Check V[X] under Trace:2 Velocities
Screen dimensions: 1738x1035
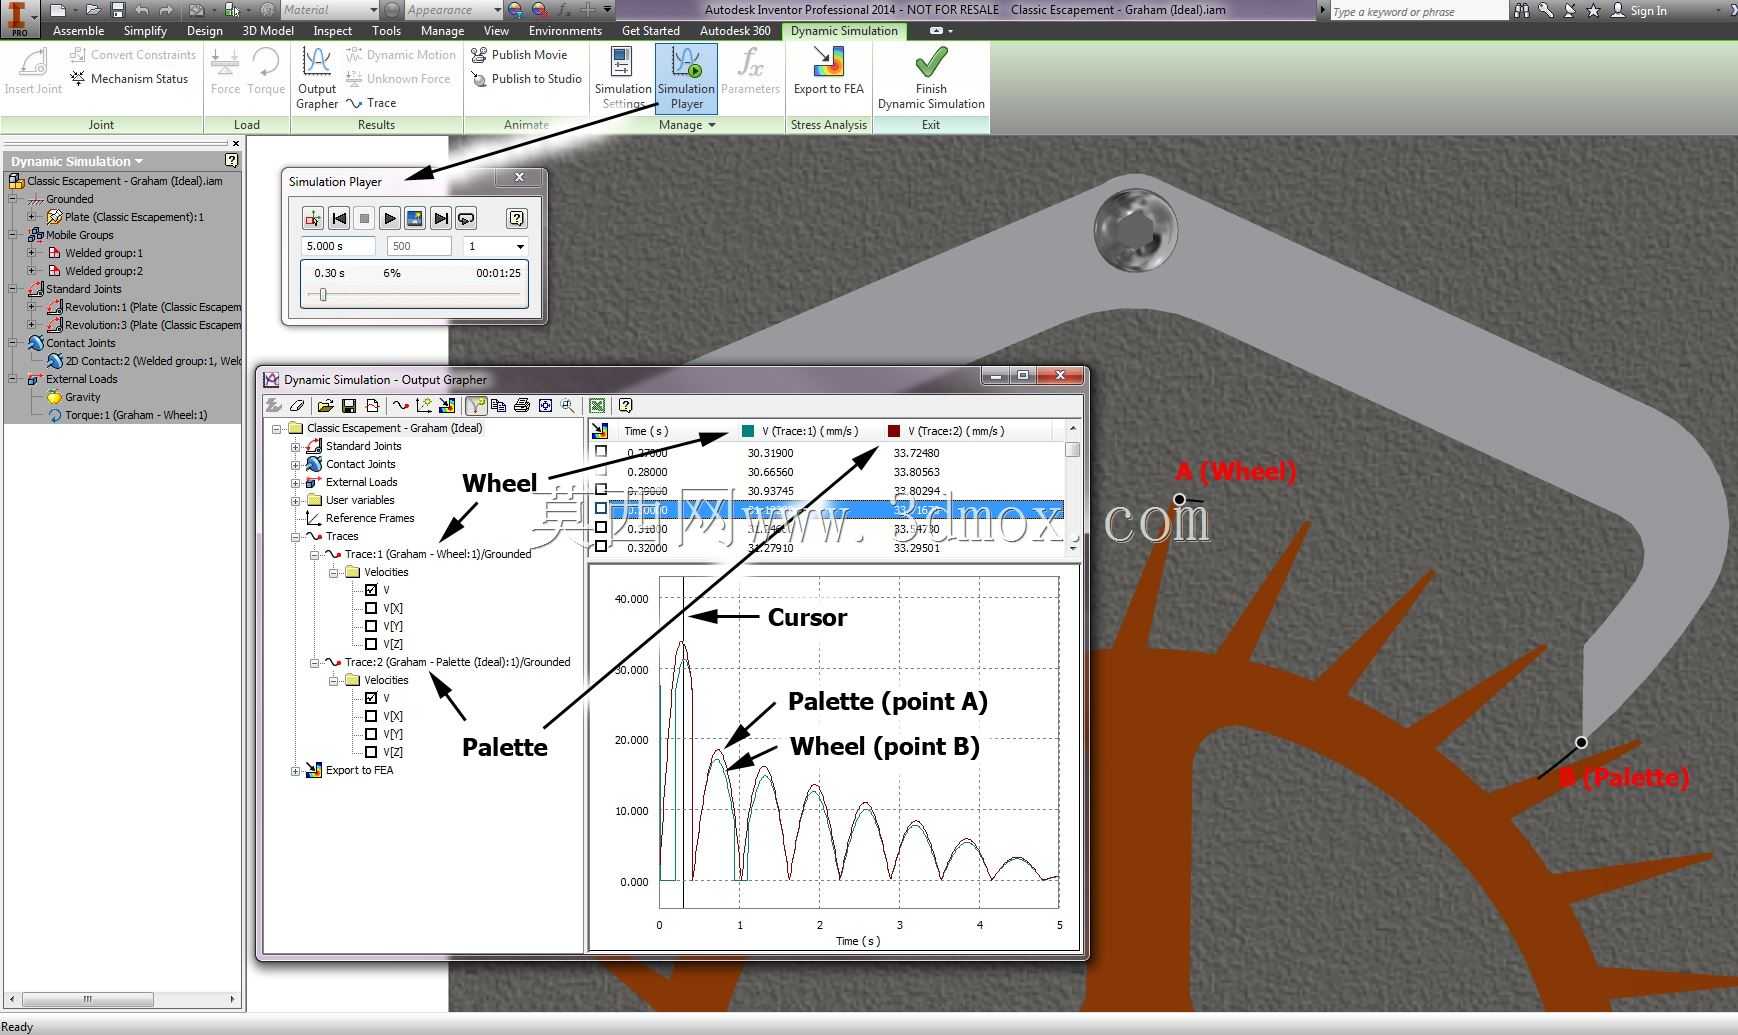click(x=371, y=716)
